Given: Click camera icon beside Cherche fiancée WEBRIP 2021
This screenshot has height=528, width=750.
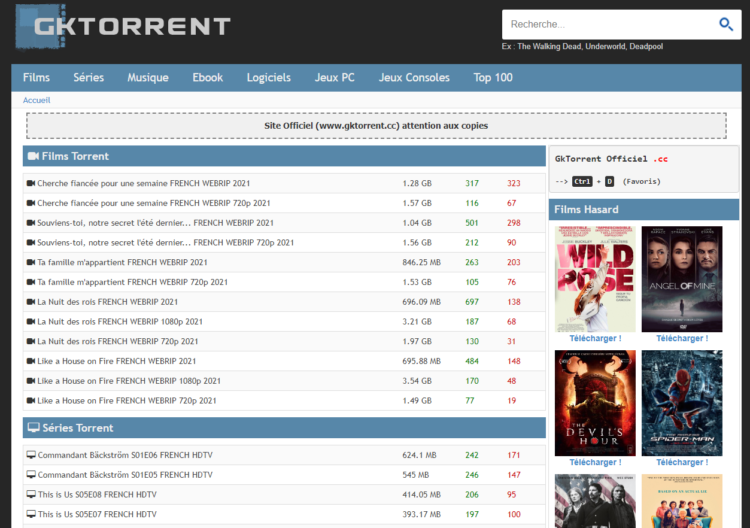Looking at the screenshot, I should pyautogui.click(x=31, y=183).
